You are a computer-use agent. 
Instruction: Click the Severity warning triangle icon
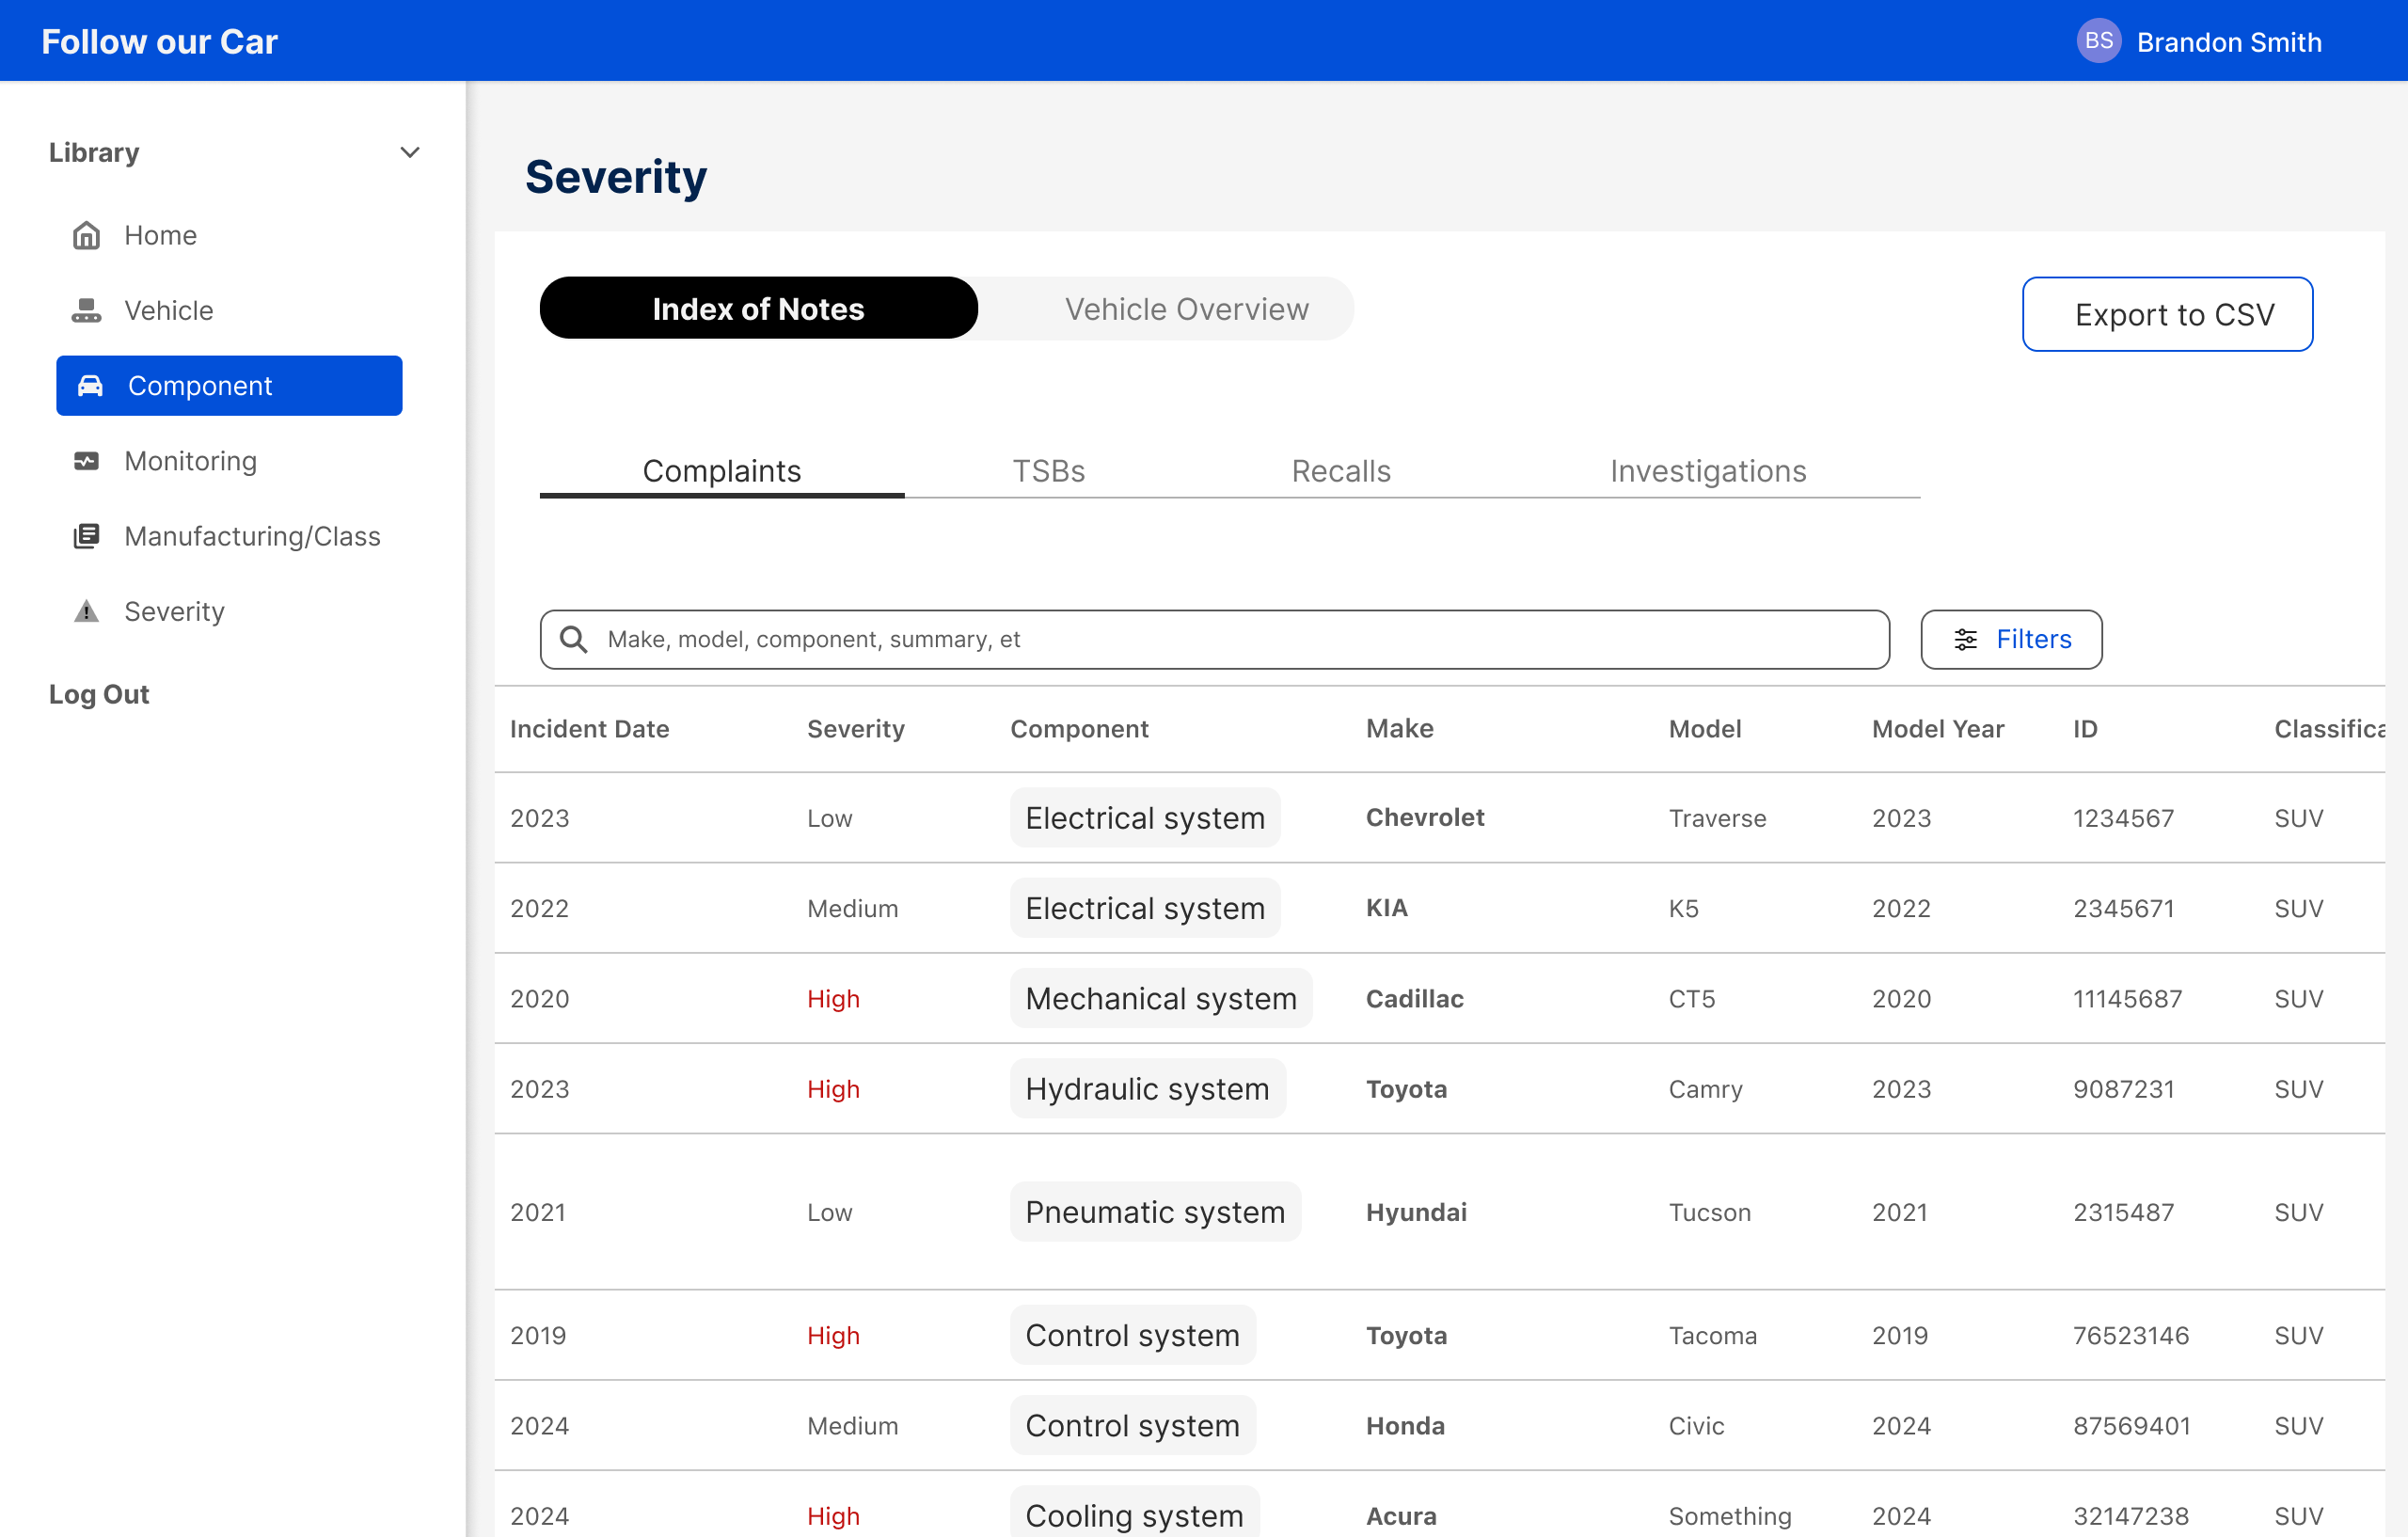87,611
